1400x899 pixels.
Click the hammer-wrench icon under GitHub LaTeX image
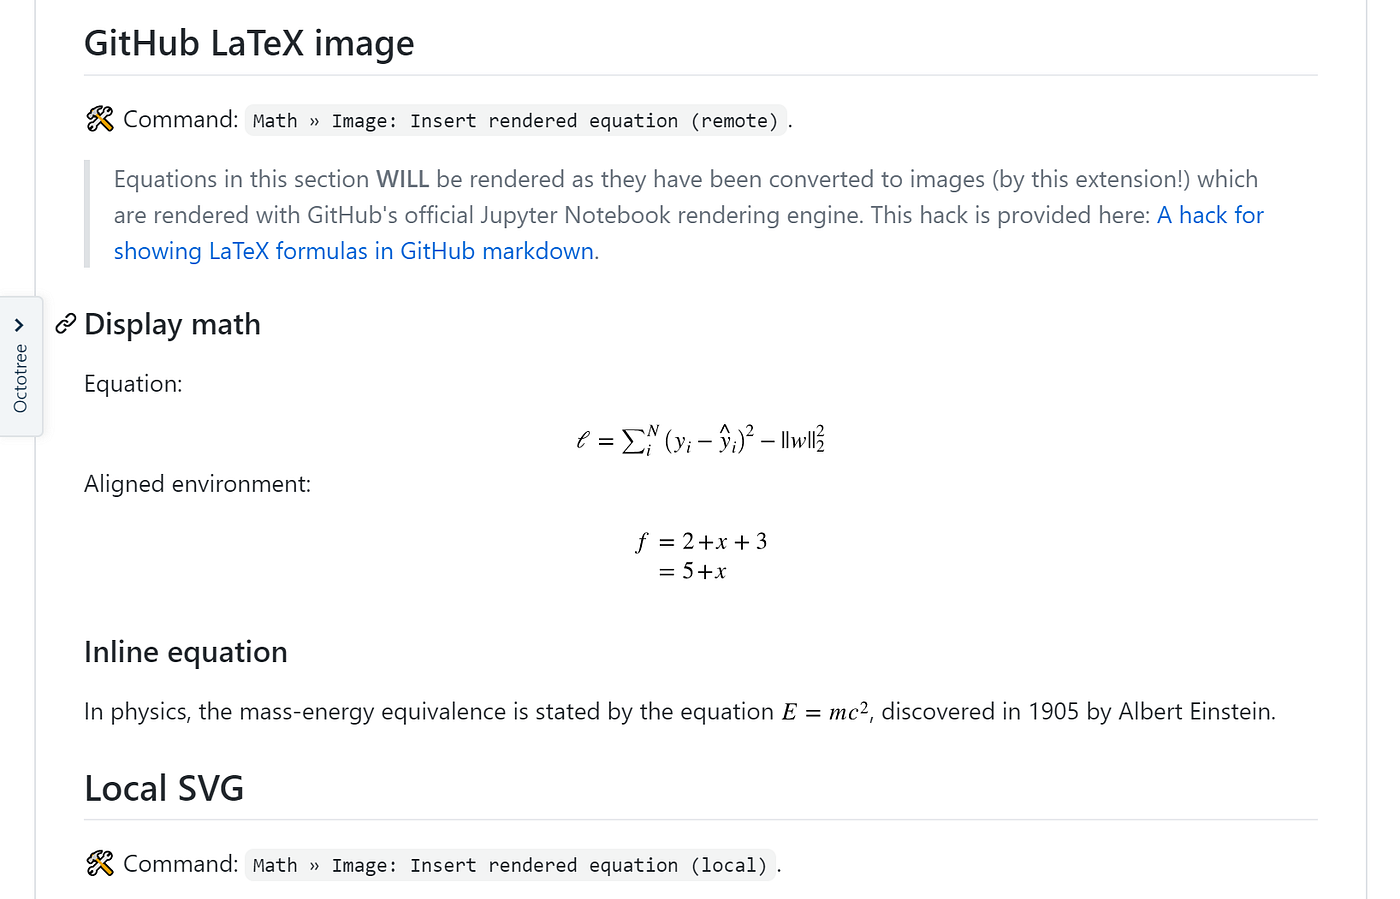pos(100,119)
